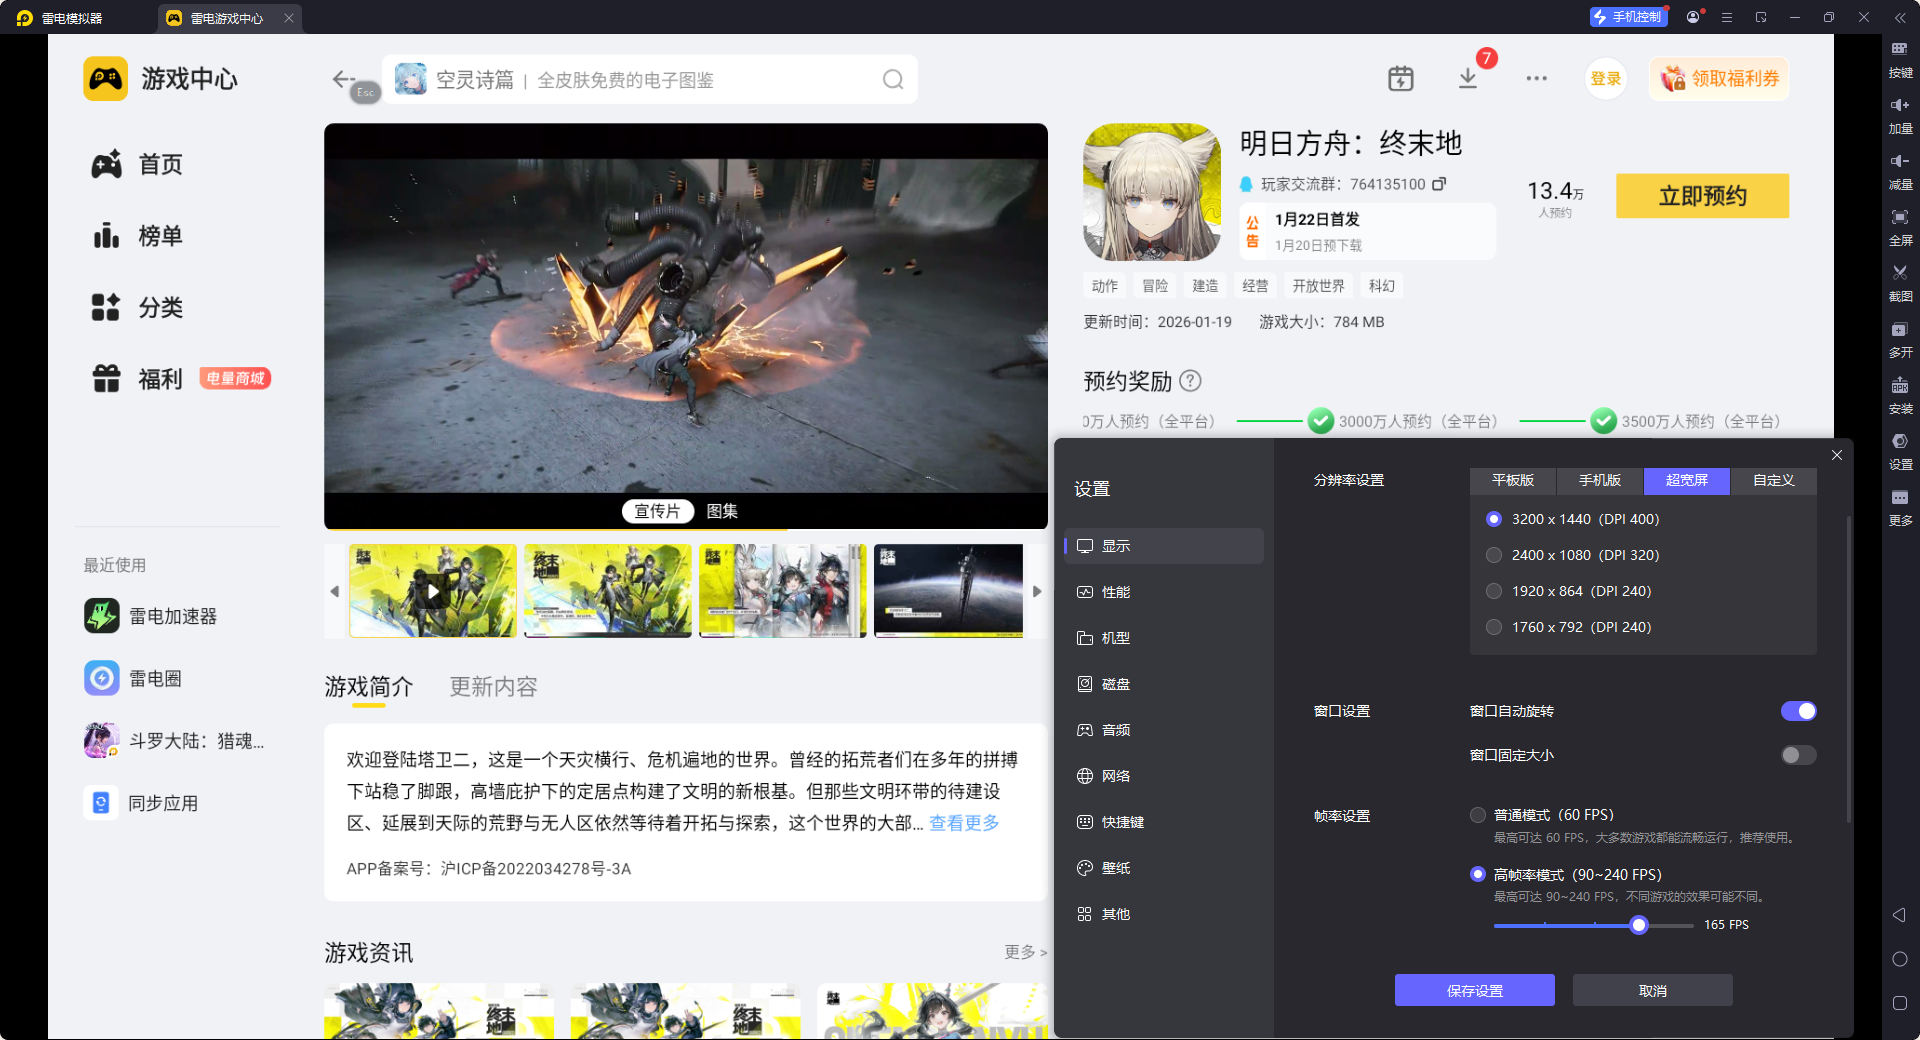Click the yellow 立即预约 button
This screenshot has width=1920, height=1040.
pyautogui.click(x=1702, y=196)
